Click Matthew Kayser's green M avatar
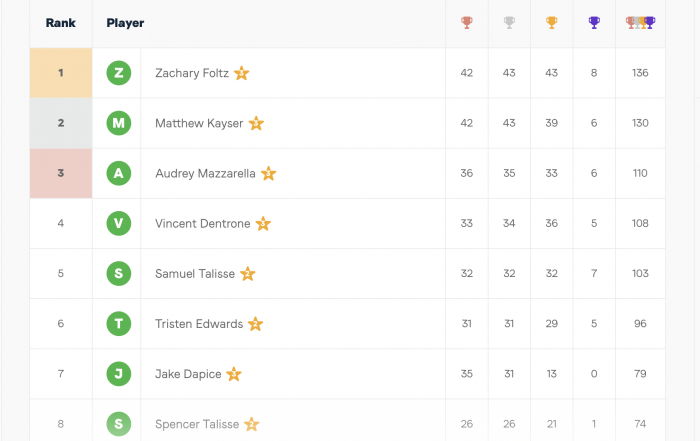Image resolution: width=700 pixels, height=441 pixels. [x=119, y=123]
